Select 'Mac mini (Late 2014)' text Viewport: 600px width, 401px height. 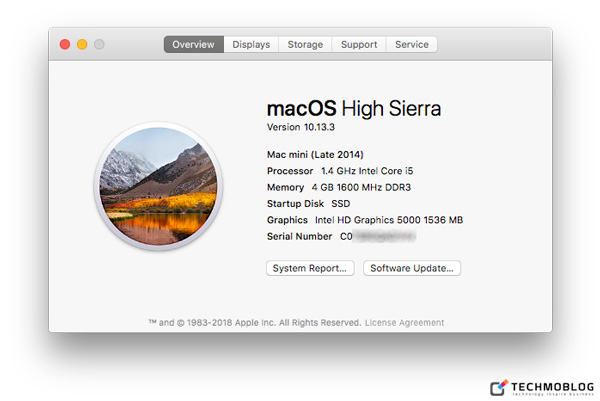click(315, 155)
